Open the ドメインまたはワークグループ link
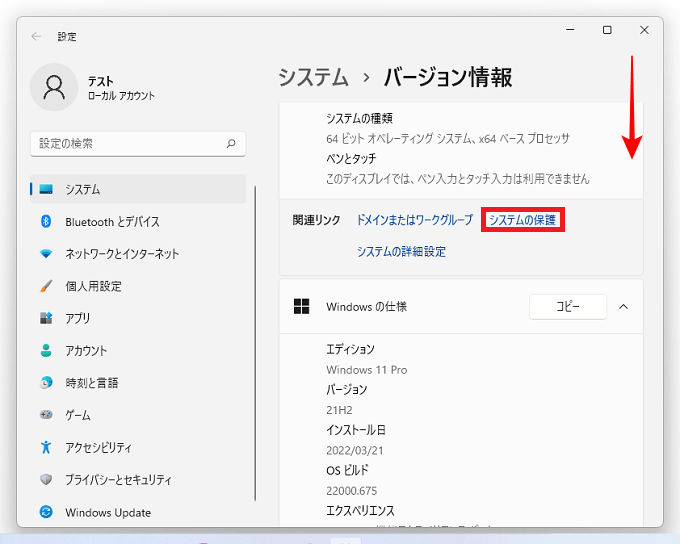Viewport: 680px width, 544px height. click(x=415, y=220)
